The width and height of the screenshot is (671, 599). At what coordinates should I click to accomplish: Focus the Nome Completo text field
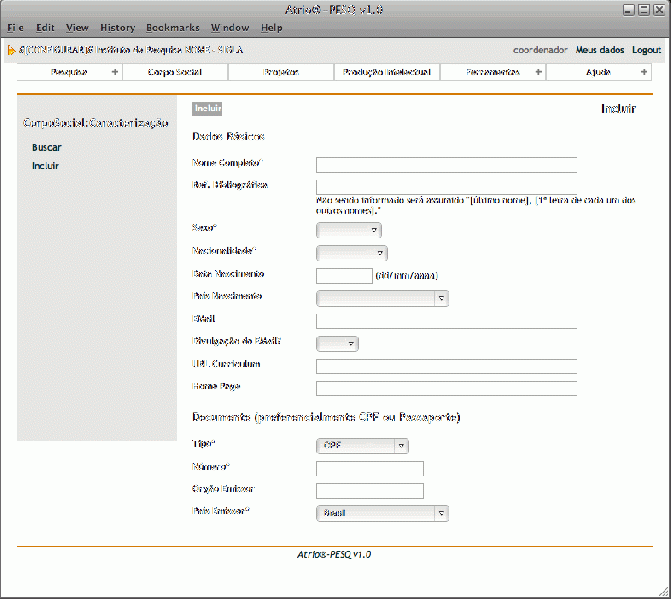tap(446, 165)
